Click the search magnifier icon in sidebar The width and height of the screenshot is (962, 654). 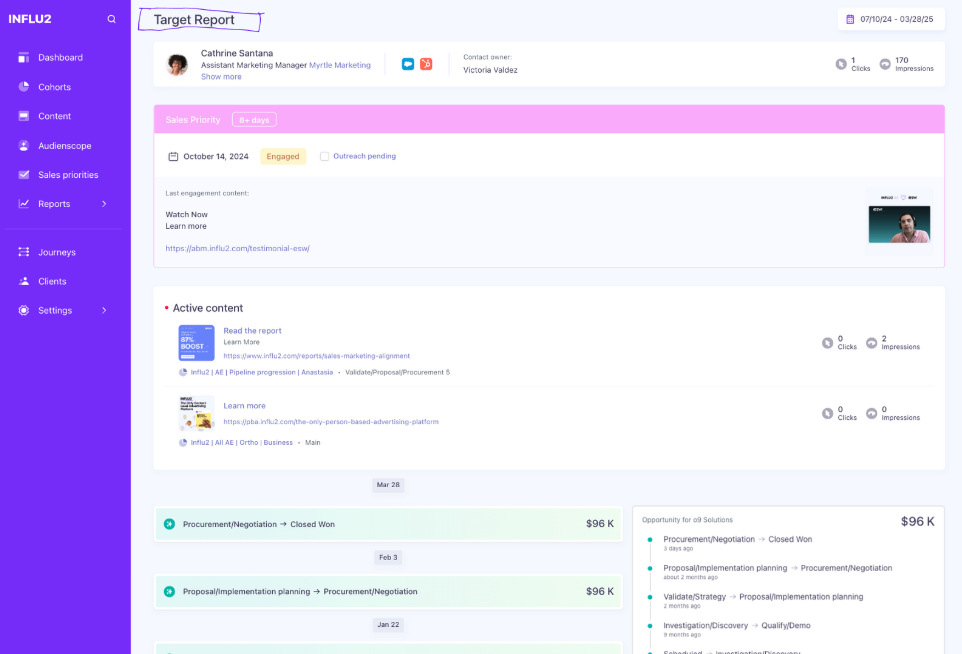click(x=112, y=19)
